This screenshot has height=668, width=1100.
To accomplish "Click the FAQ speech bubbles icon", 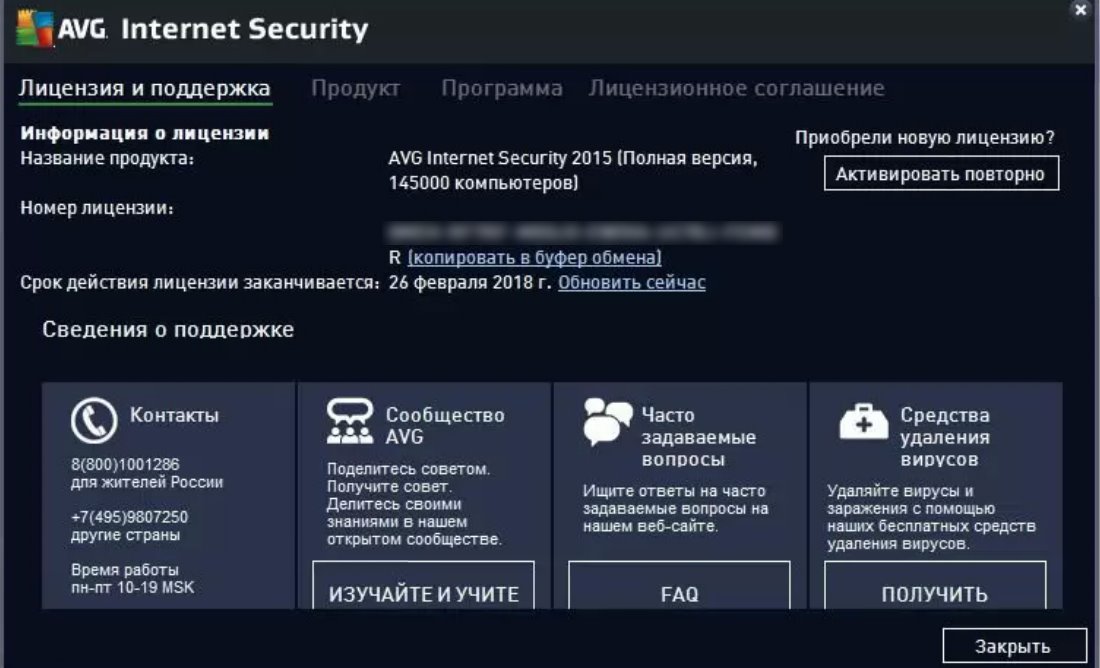I will pyautogui.click(x=607, y=422).
